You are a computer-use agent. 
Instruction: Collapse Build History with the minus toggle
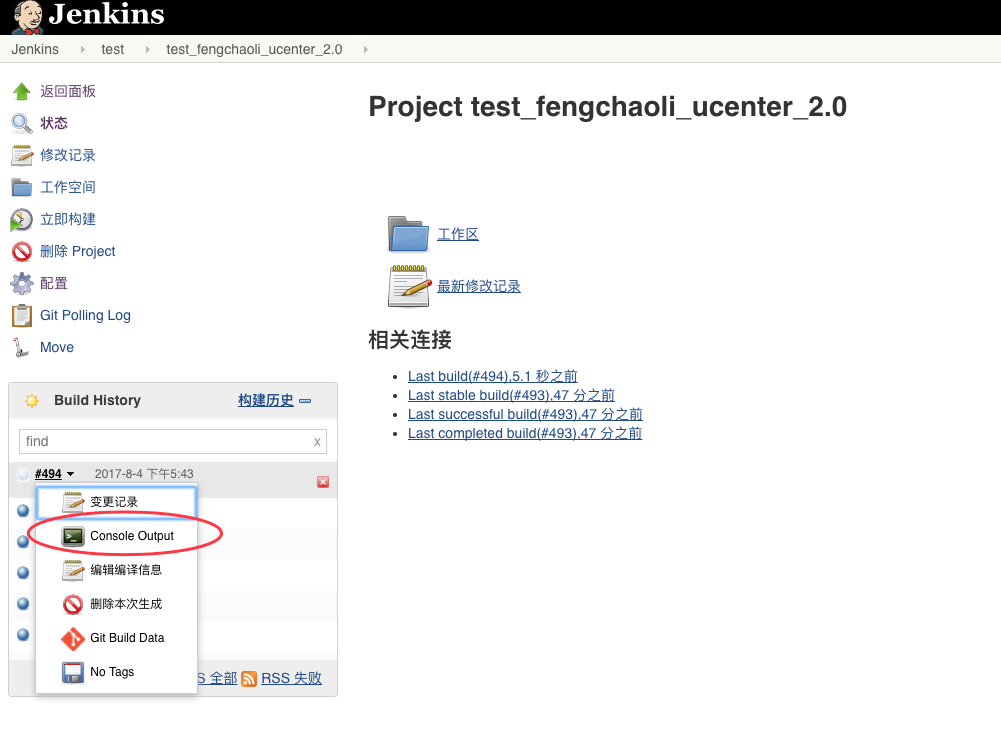(x=305, y=401)
